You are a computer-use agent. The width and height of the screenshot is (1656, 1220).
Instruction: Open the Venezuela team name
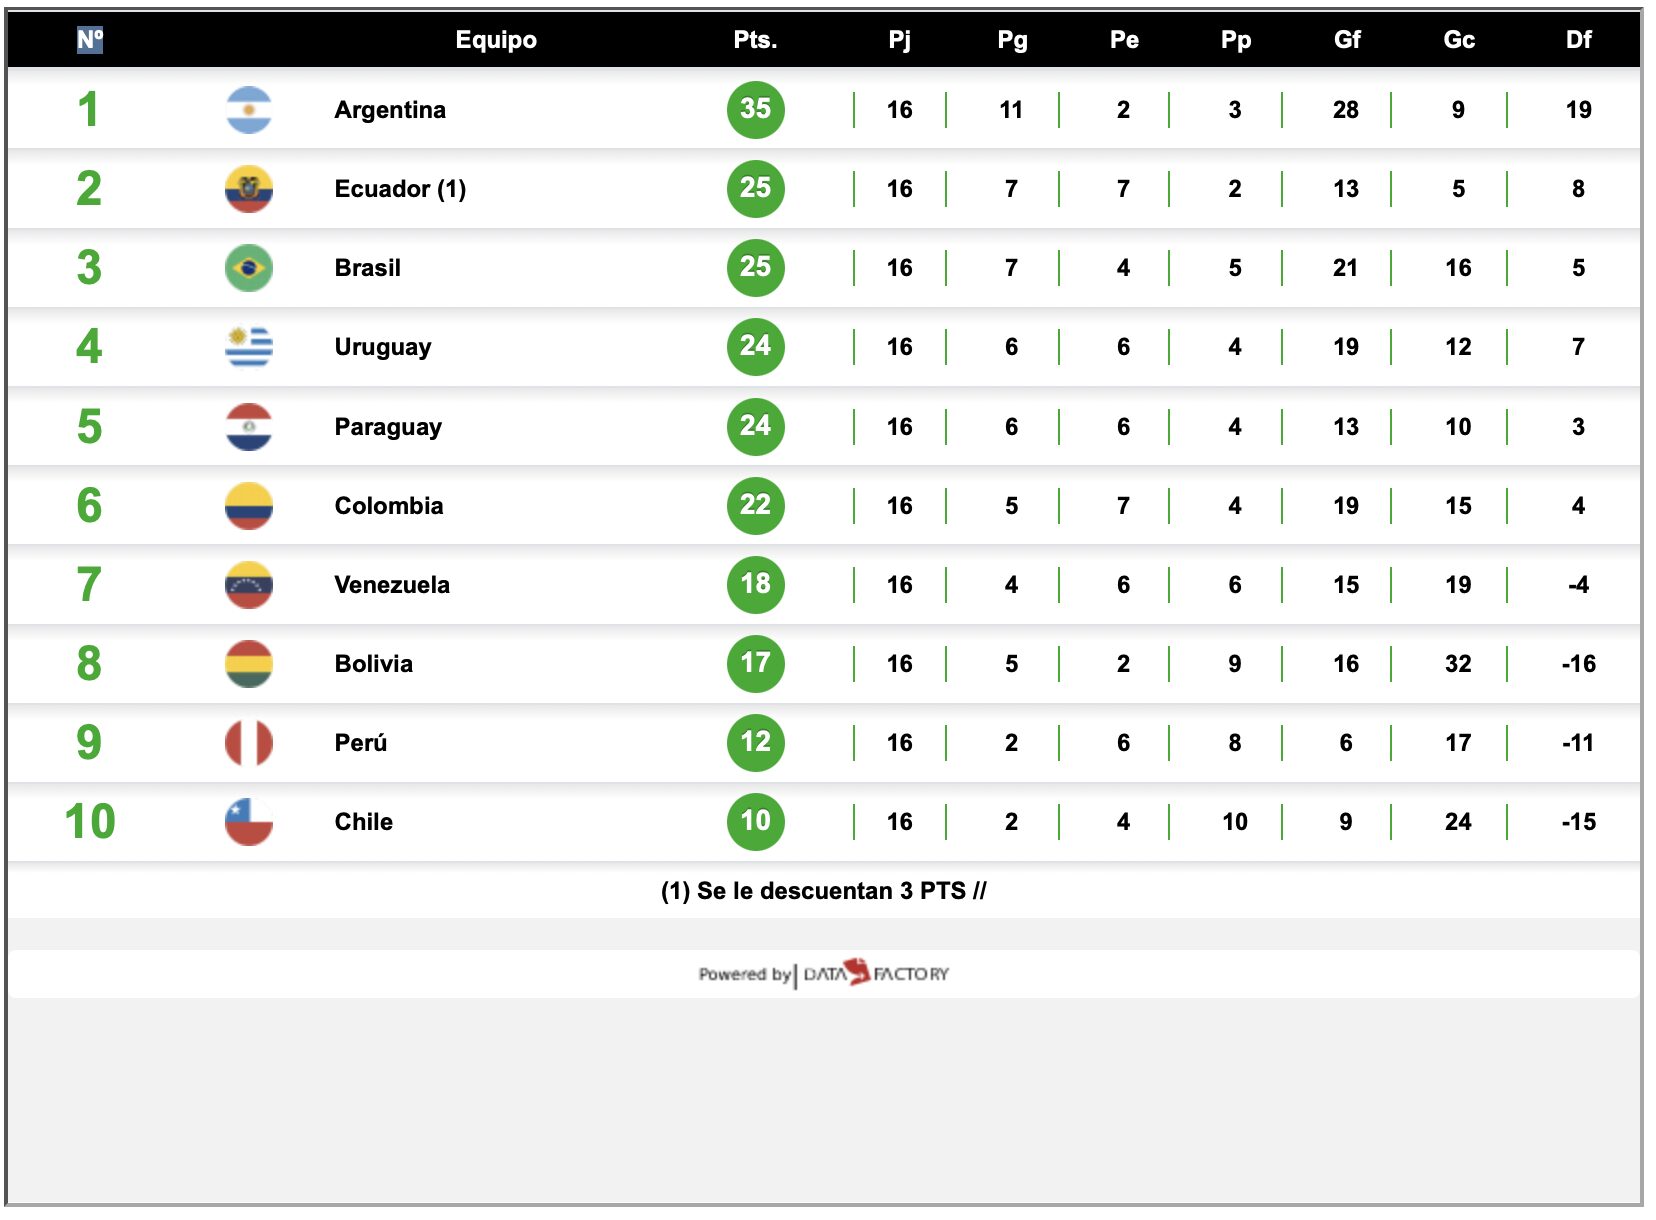click(x=392, y=585)
